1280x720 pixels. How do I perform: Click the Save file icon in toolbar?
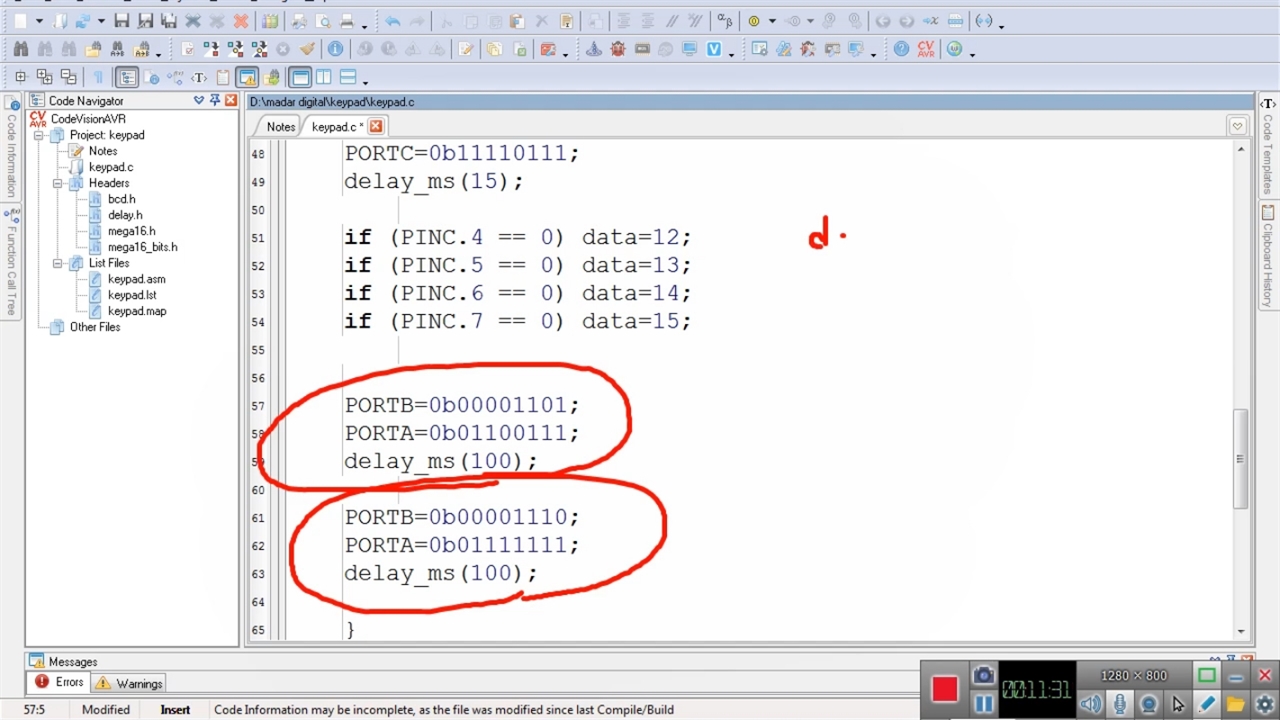pos(121,21)
